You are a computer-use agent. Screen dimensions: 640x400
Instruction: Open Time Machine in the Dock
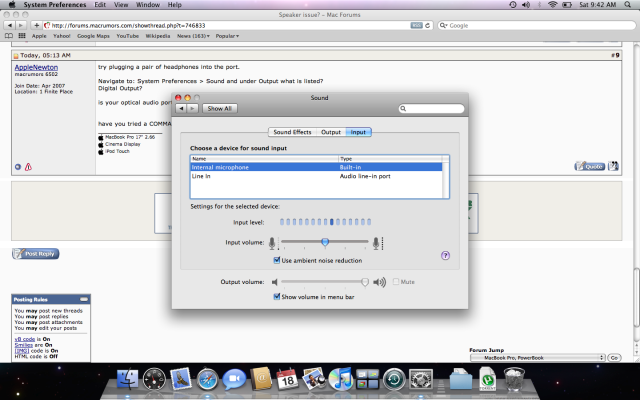point(394,379)
